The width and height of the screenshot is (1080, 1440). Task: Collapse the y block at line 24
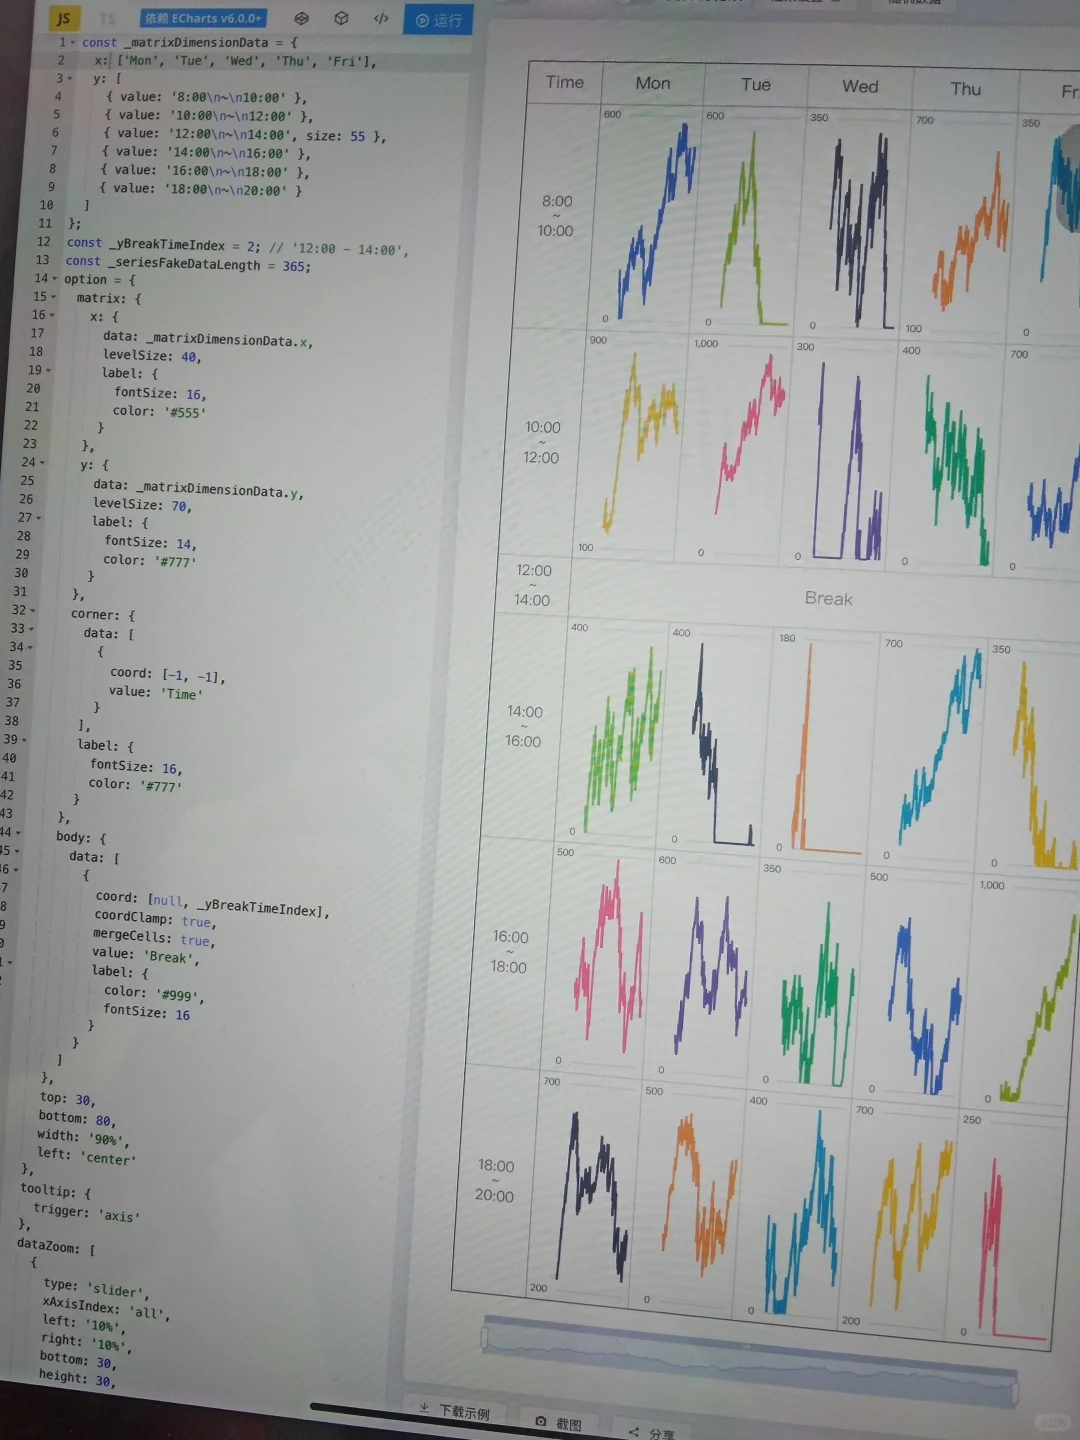click(44, 462)
